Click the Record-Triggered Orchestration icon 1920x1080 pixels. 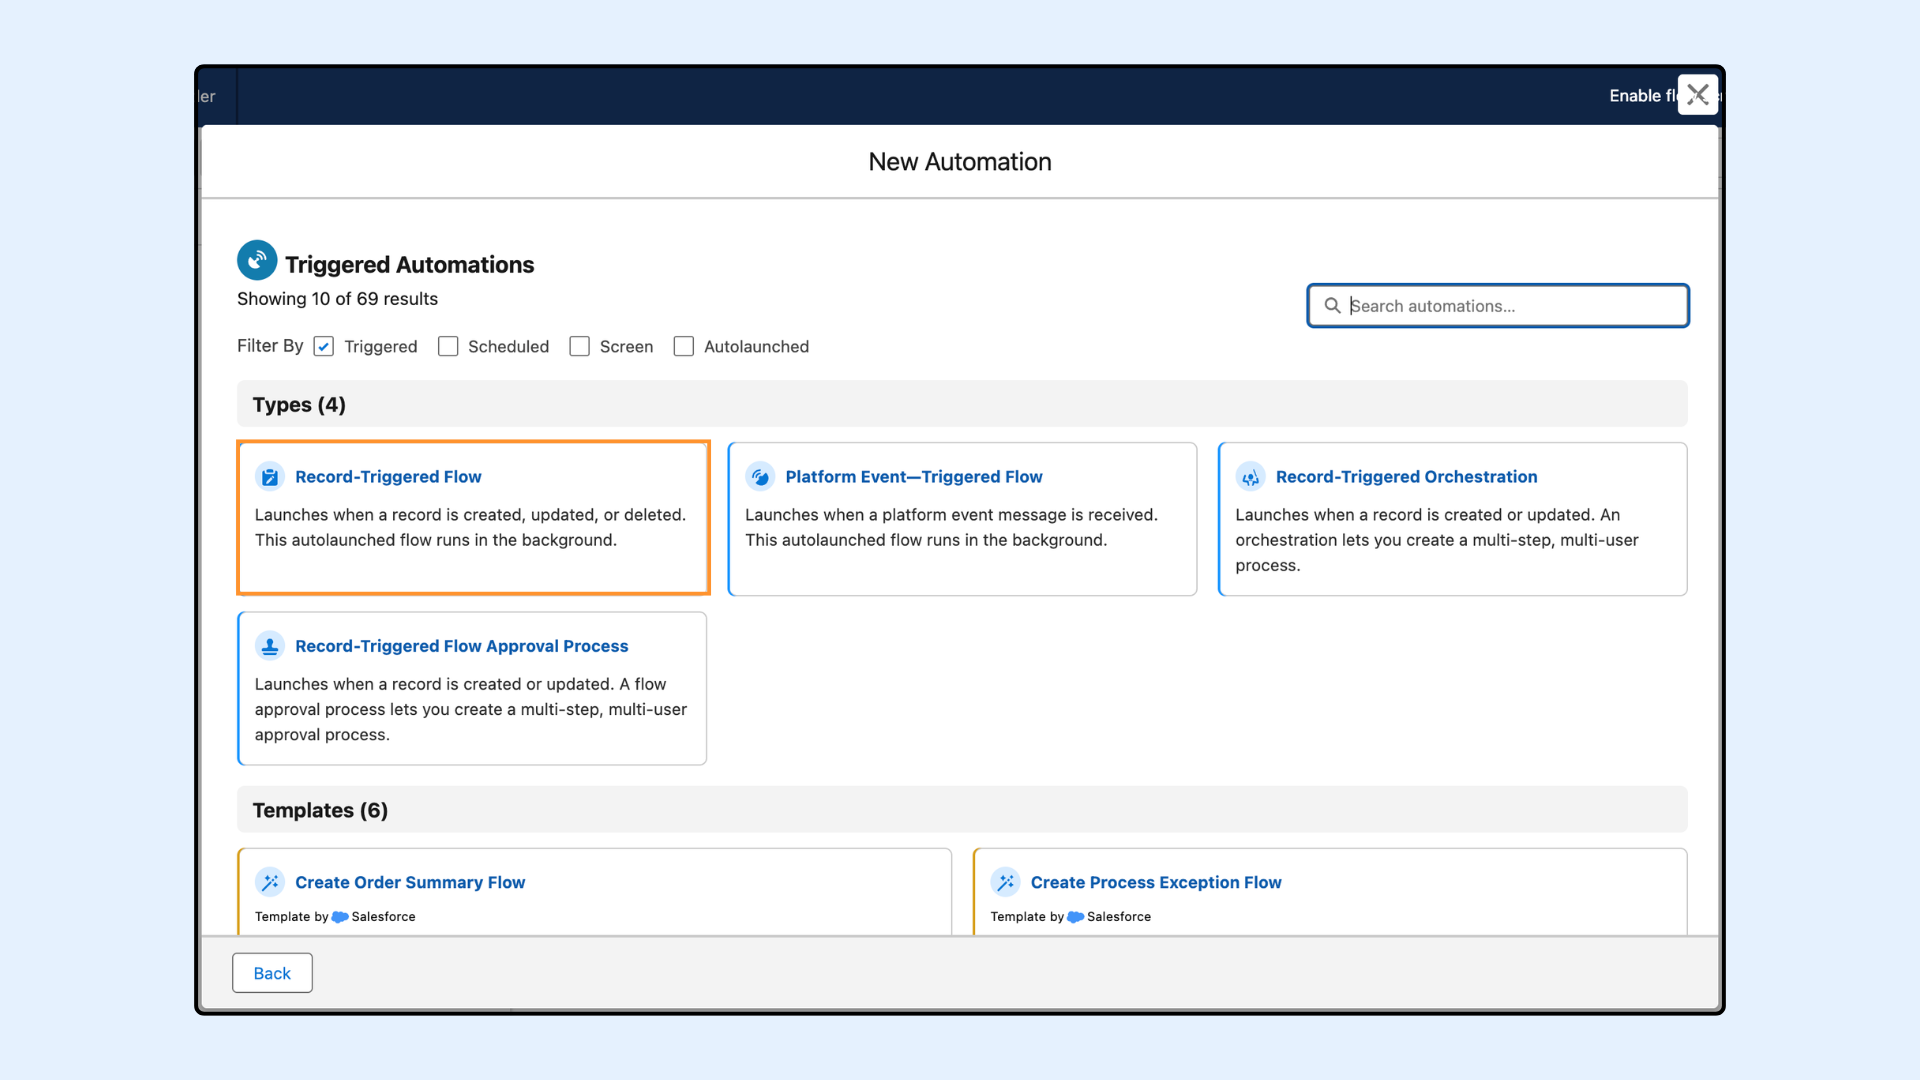[x=1250, y=477]
